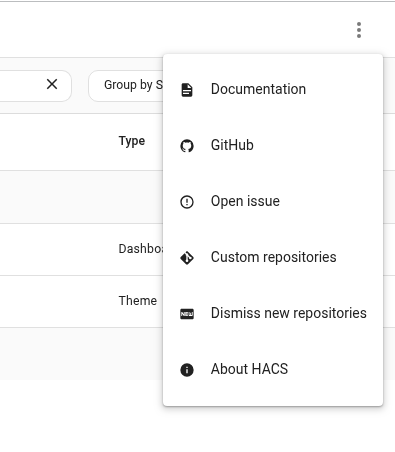Expand the Group by dropdown
The width and height of the screenshot is (395, 452).
126,86
